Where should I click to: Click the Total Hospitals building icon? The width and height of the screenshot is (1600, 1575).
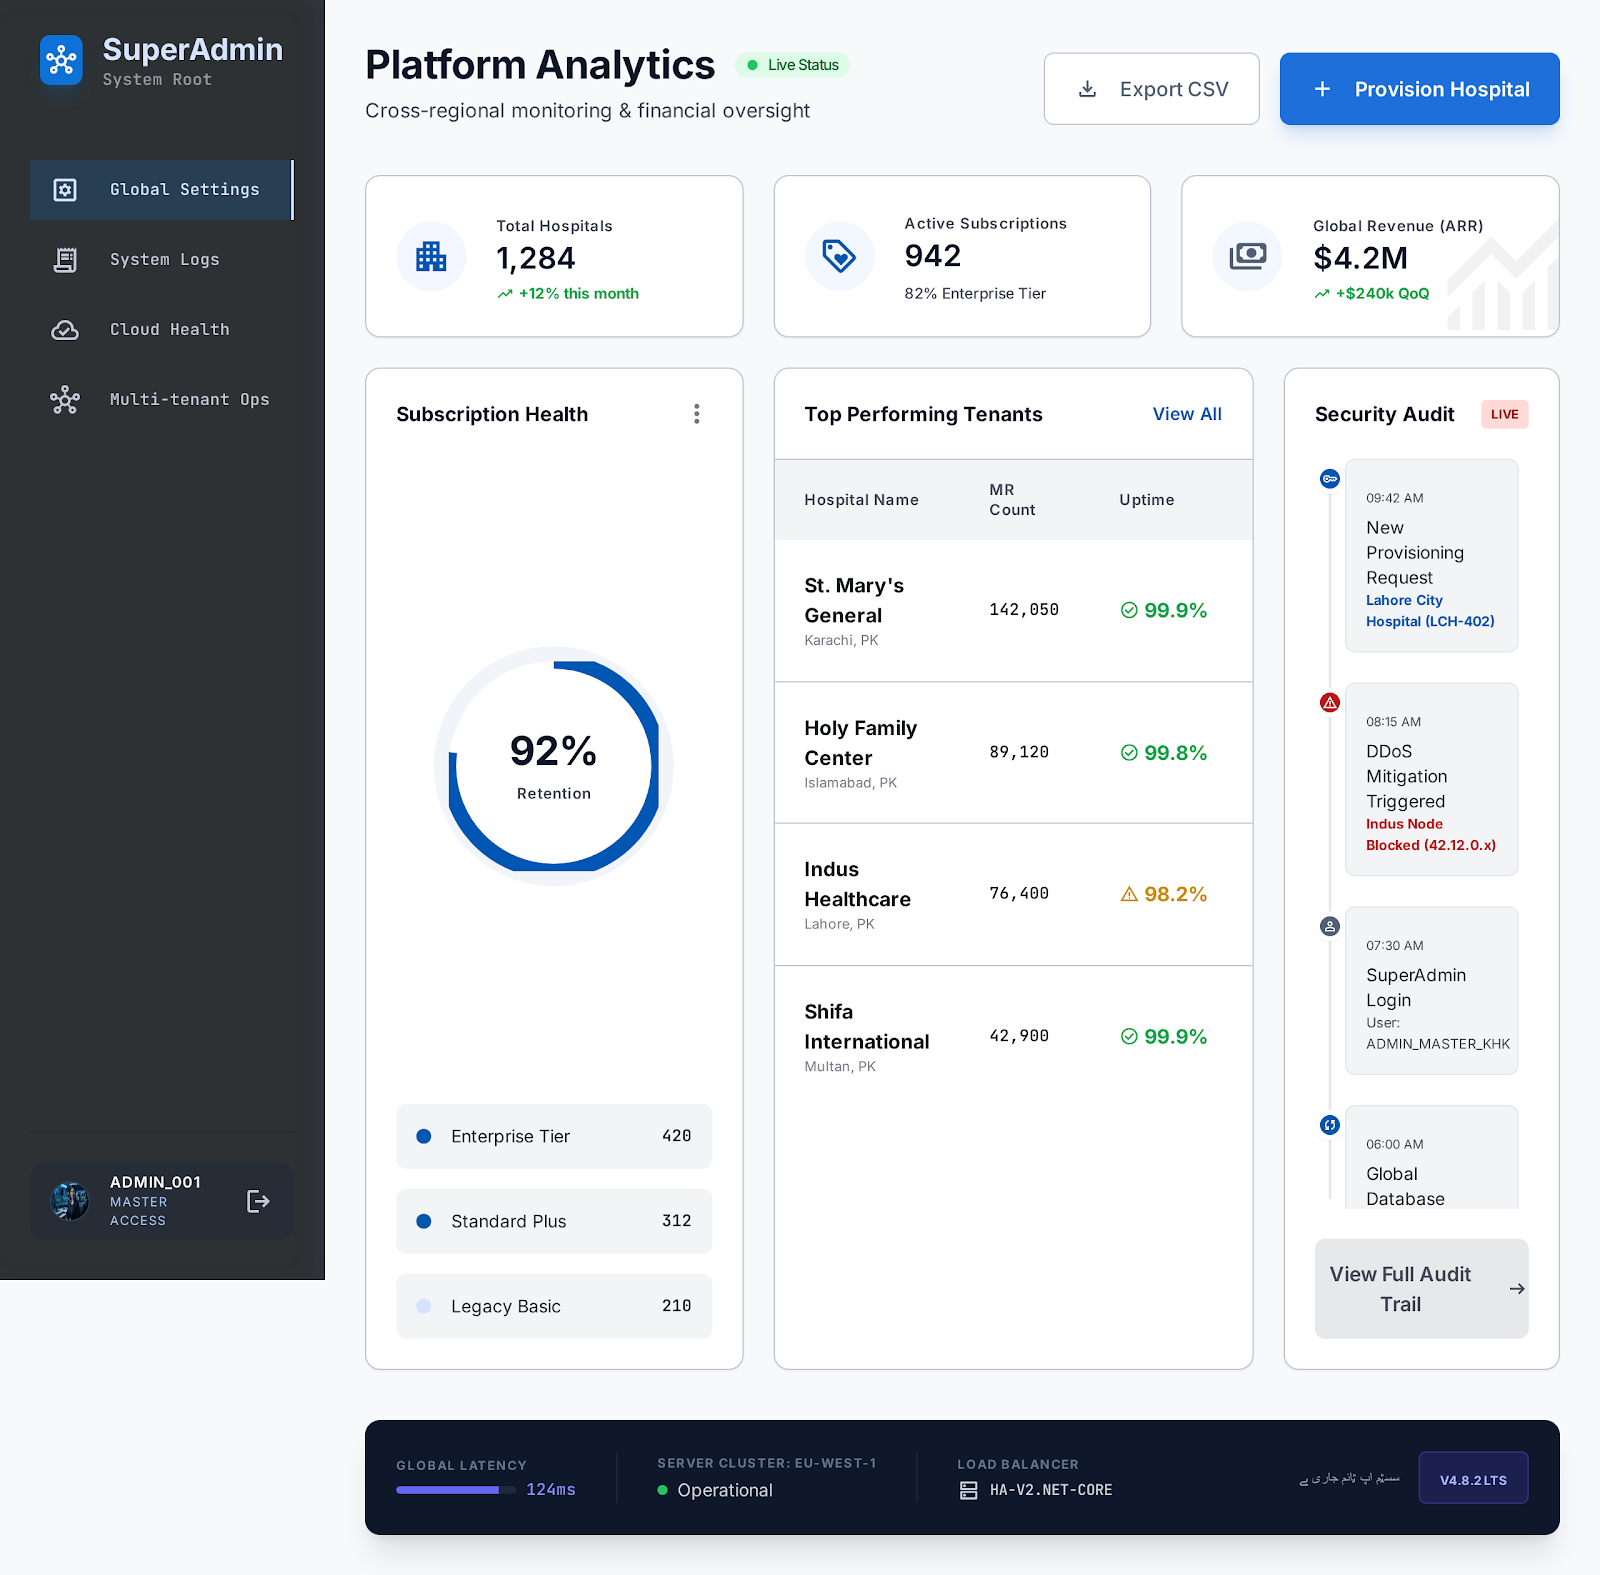pos(431,257)
